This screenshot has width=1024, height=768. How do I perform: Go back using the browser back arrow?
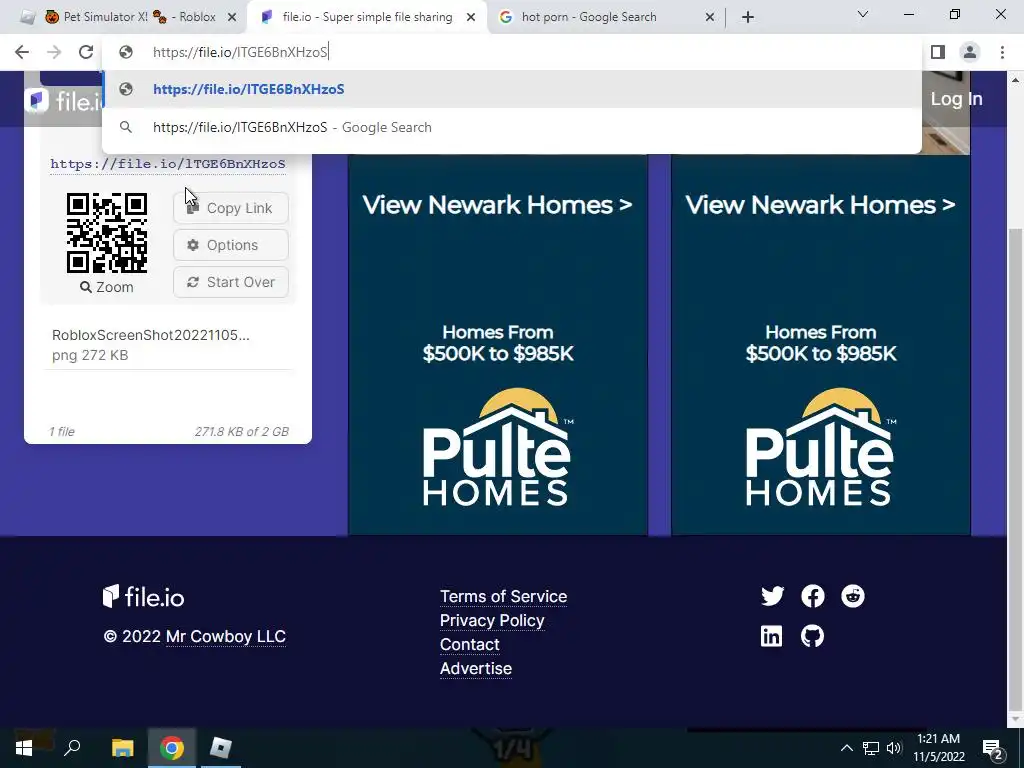(22, 52)
